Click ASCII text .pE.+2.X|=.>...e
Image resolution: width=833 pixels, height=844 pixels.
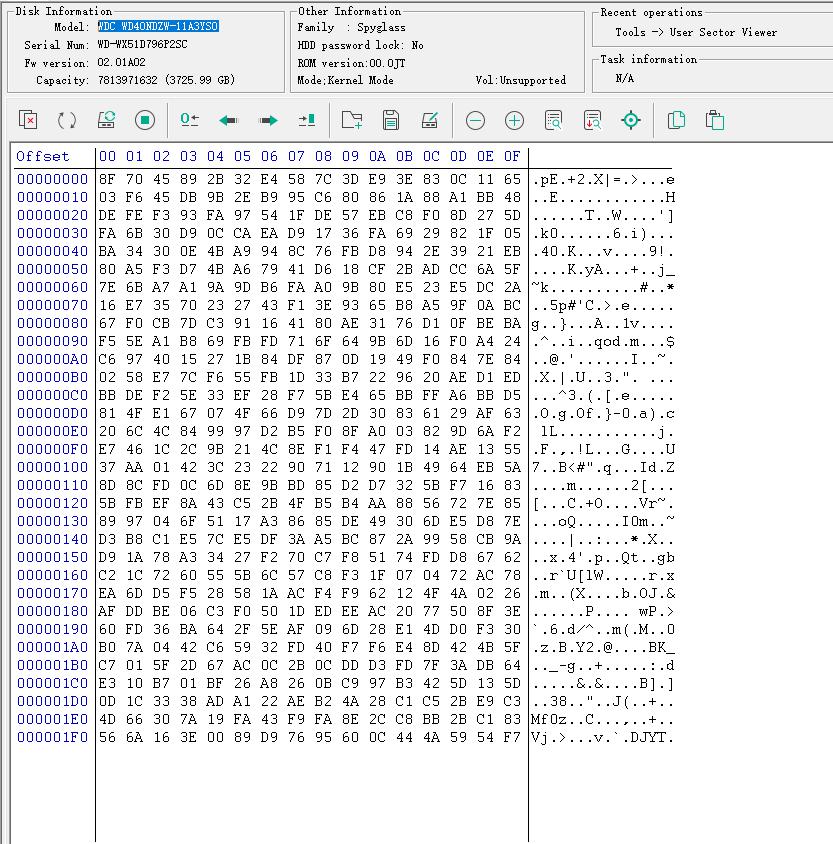tap(603, 179)
